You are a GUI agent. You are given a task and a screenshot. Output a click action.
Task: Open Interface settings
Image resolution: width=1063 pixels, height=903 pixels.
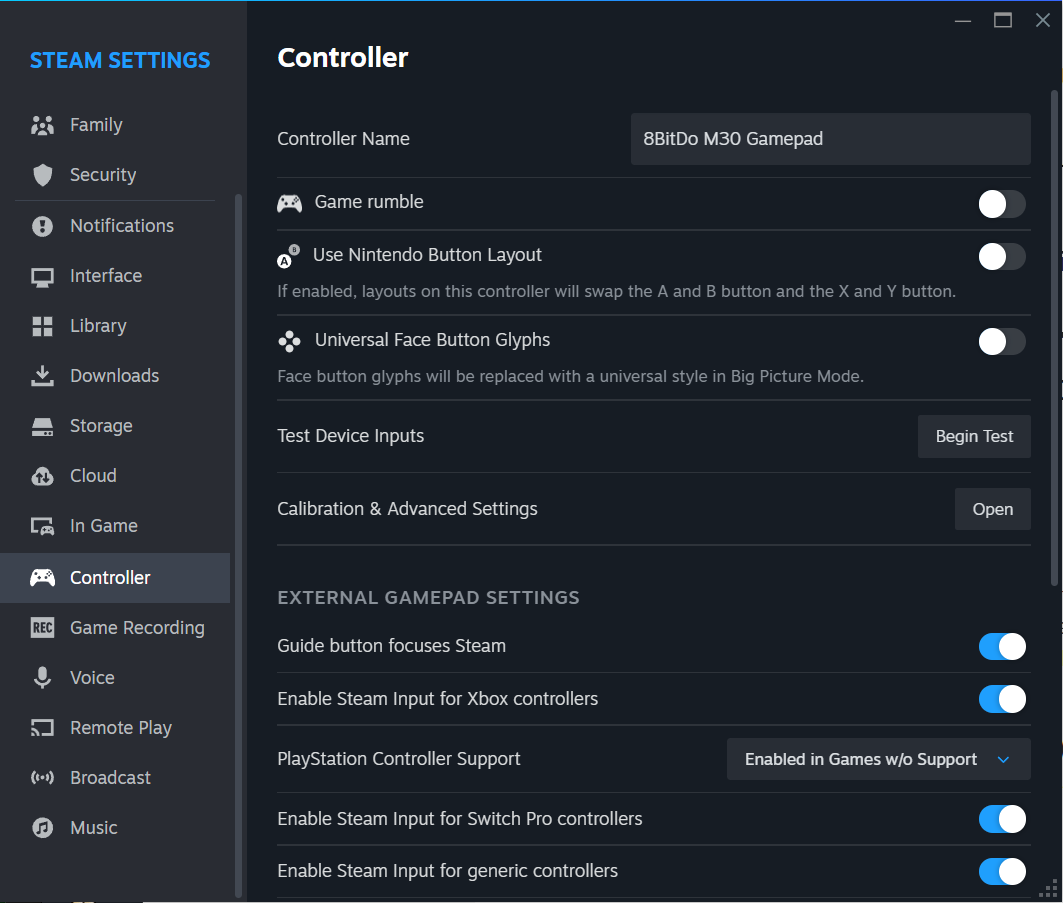point(115,277)
